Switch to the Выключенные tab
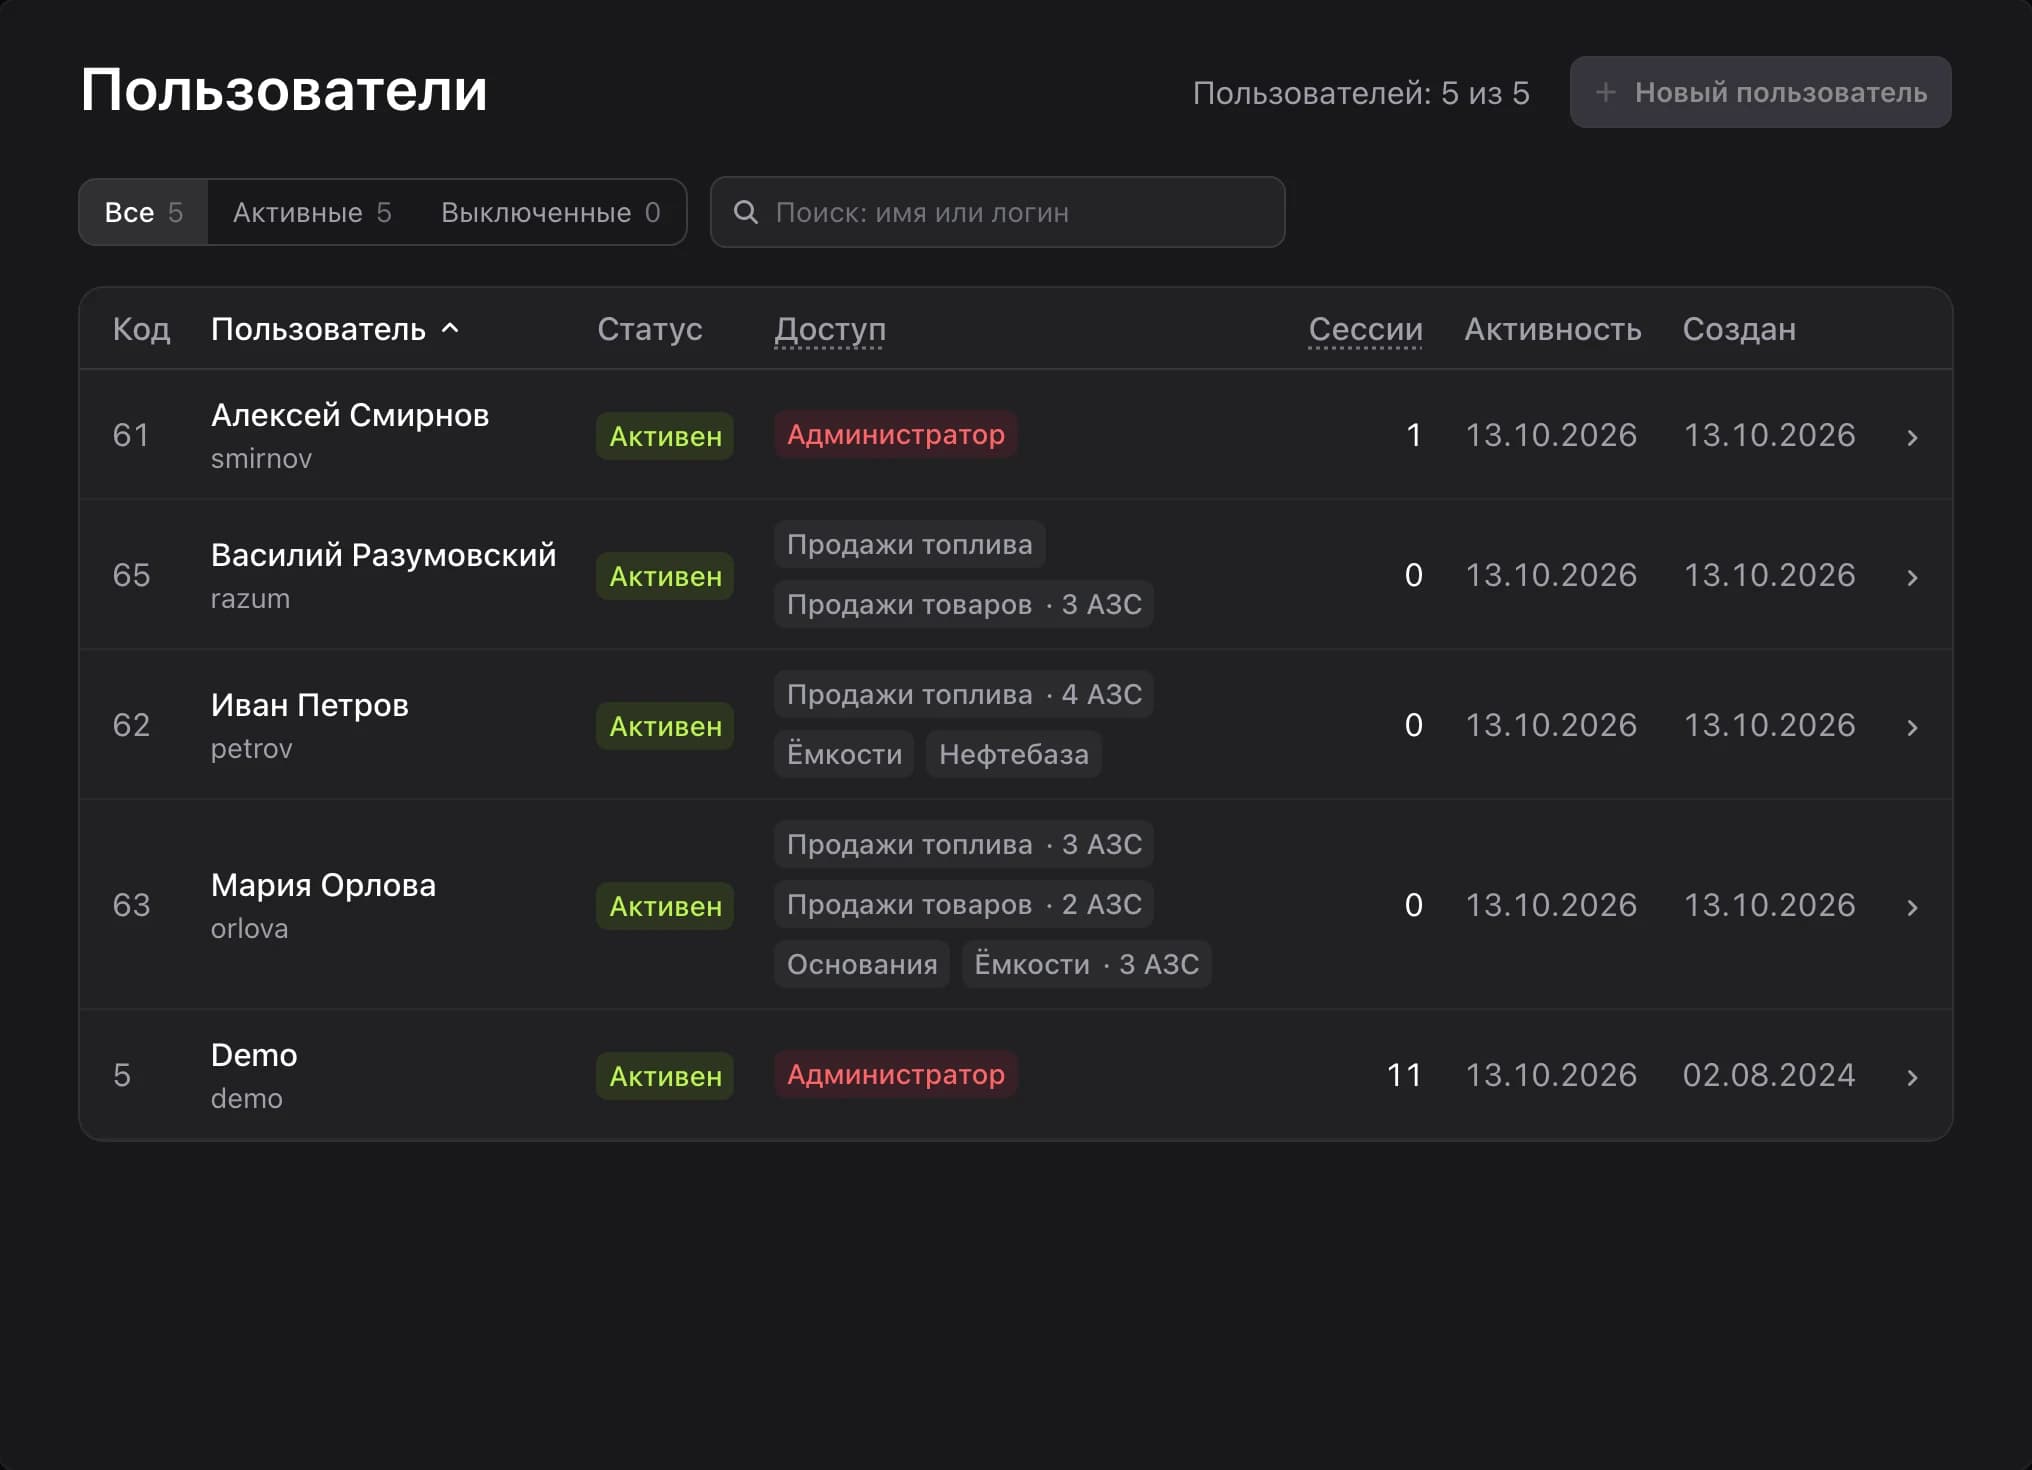 point(550,212)
